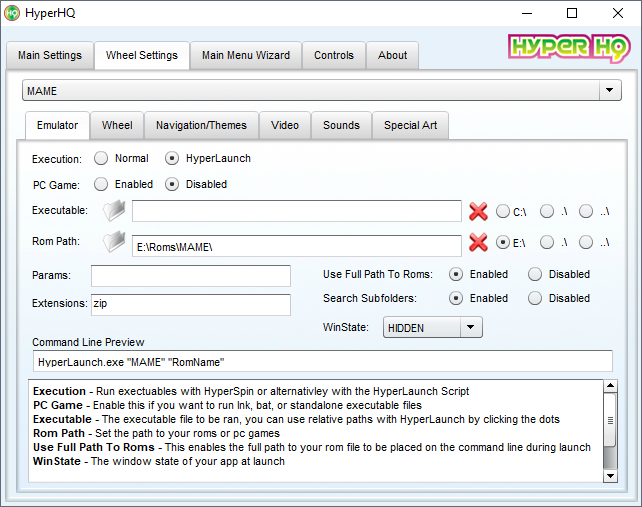Click the HyperHQ logo image
Viewport: 642px width, 507px height.
(x=567, y=49)
